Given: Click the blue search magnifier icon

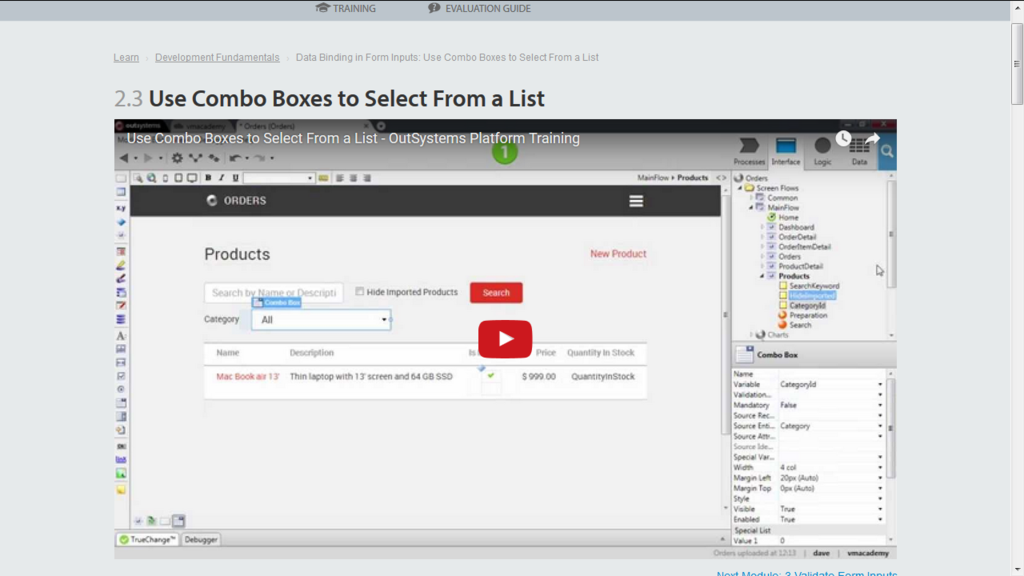Looking at the screenshot, I should point(887,152).
